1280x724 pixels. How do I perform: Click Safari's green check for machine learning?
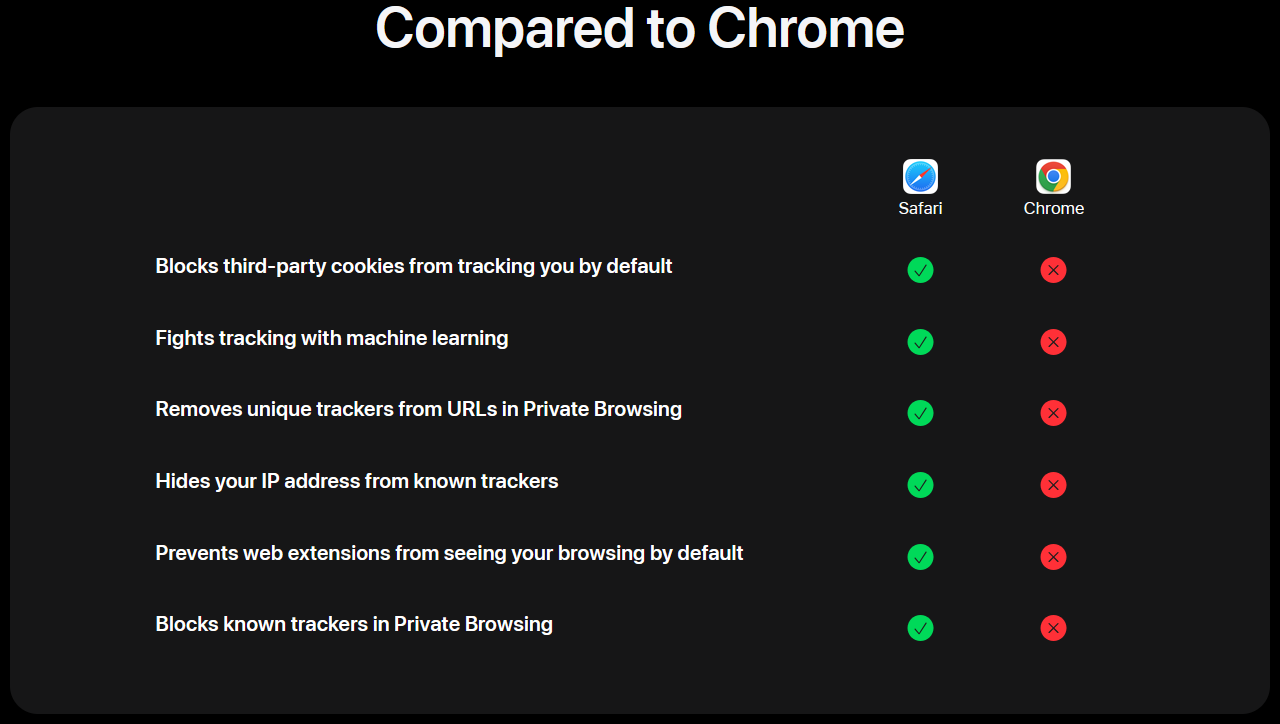(x=920, y=342)
